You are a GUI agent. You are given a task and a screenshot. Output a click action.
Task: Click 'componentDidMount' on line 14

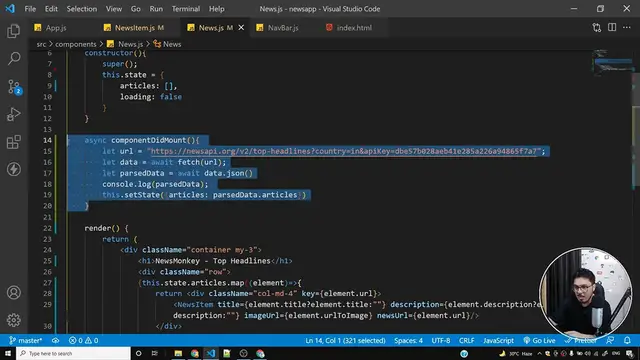pyautogui.click(x=149, y=140)
